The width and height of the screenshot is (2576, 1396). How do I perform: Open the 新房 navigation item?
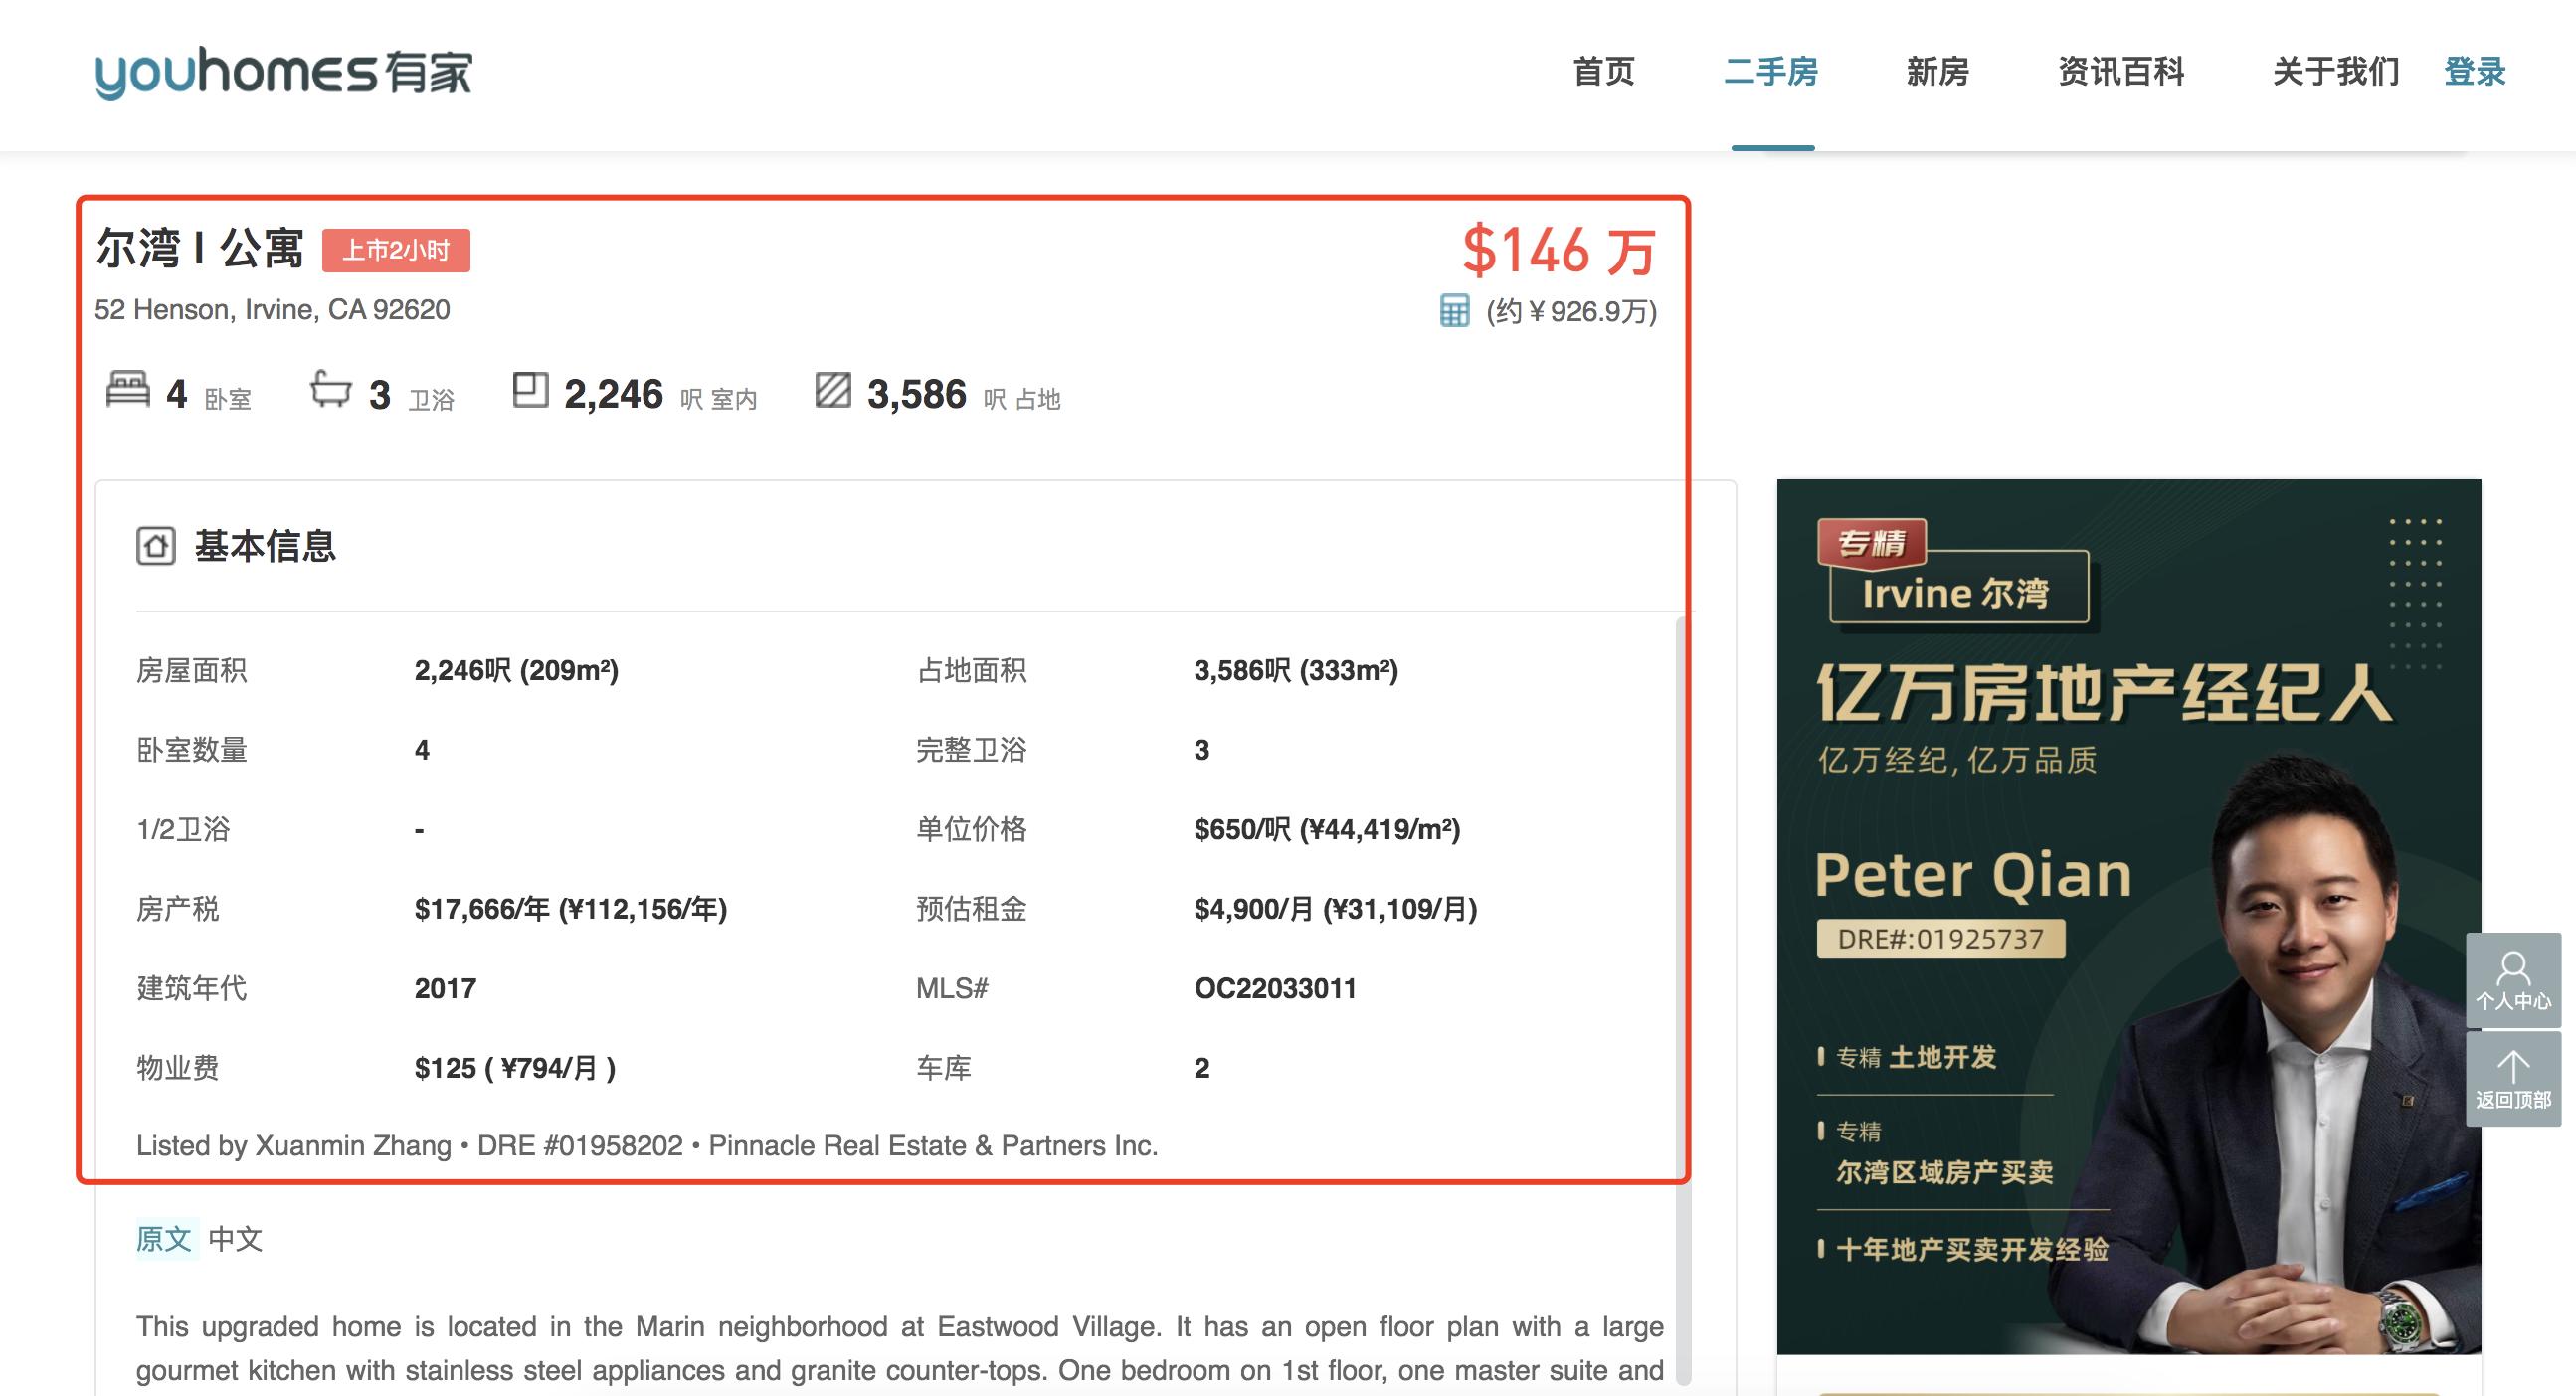[1938, 72]
